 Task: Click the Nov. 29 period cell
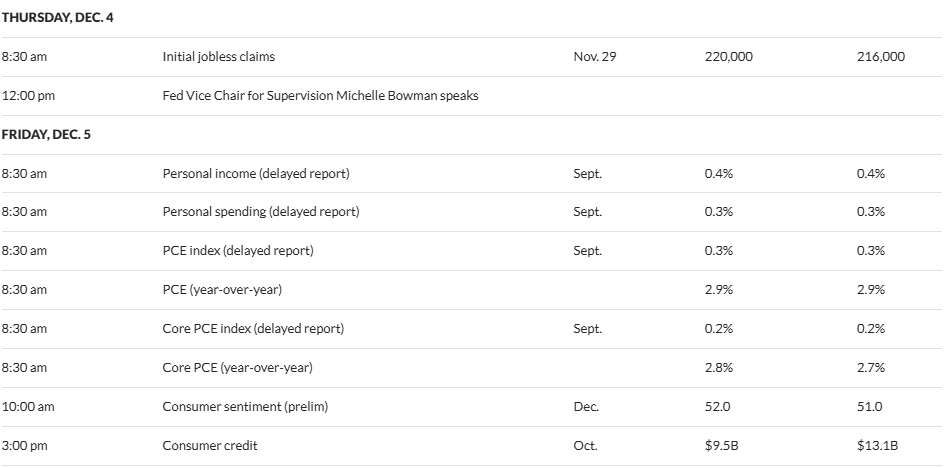[x=594, y=57]
